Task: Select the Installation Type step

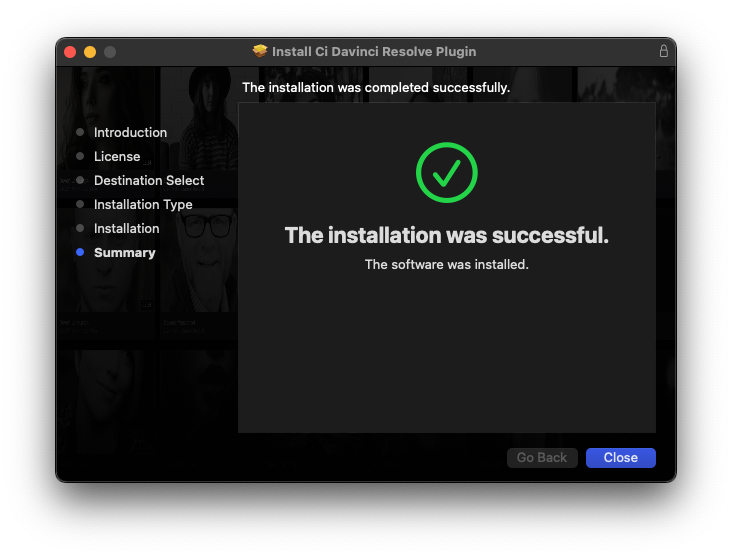Action: pos(143,204)
